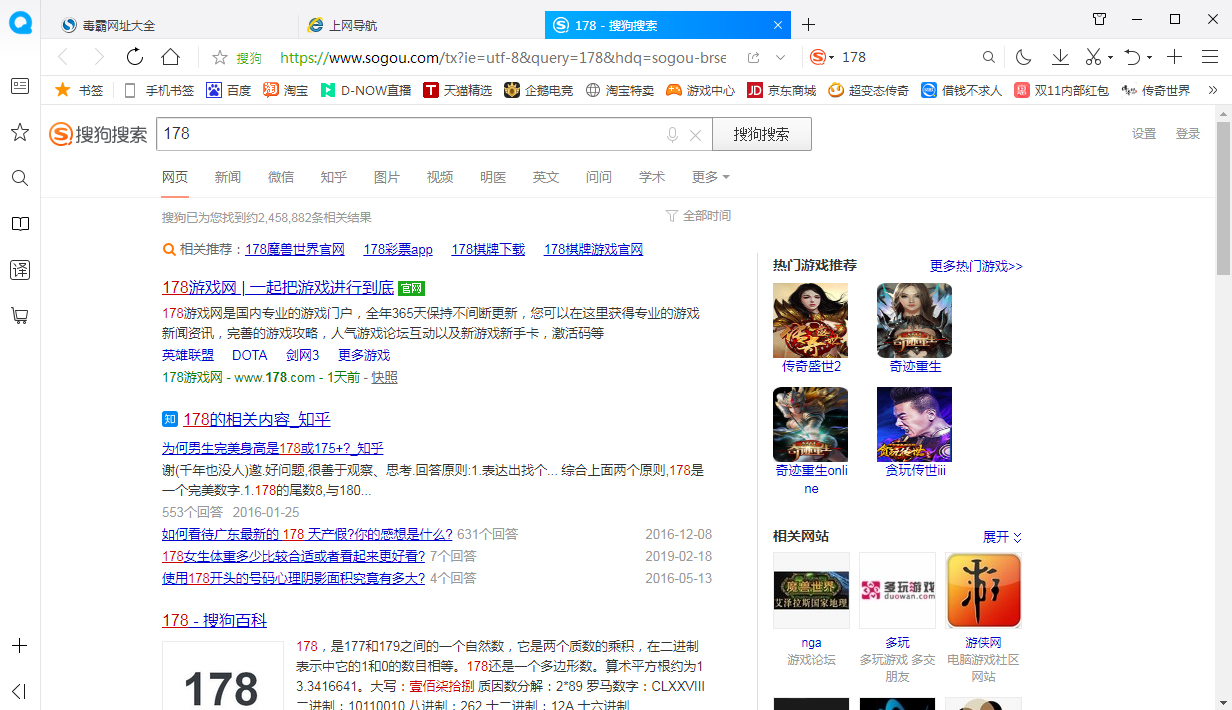Select the translate tool in the left sidebar
Viewport: 1232px width, 710px height.
pos(20,270)
